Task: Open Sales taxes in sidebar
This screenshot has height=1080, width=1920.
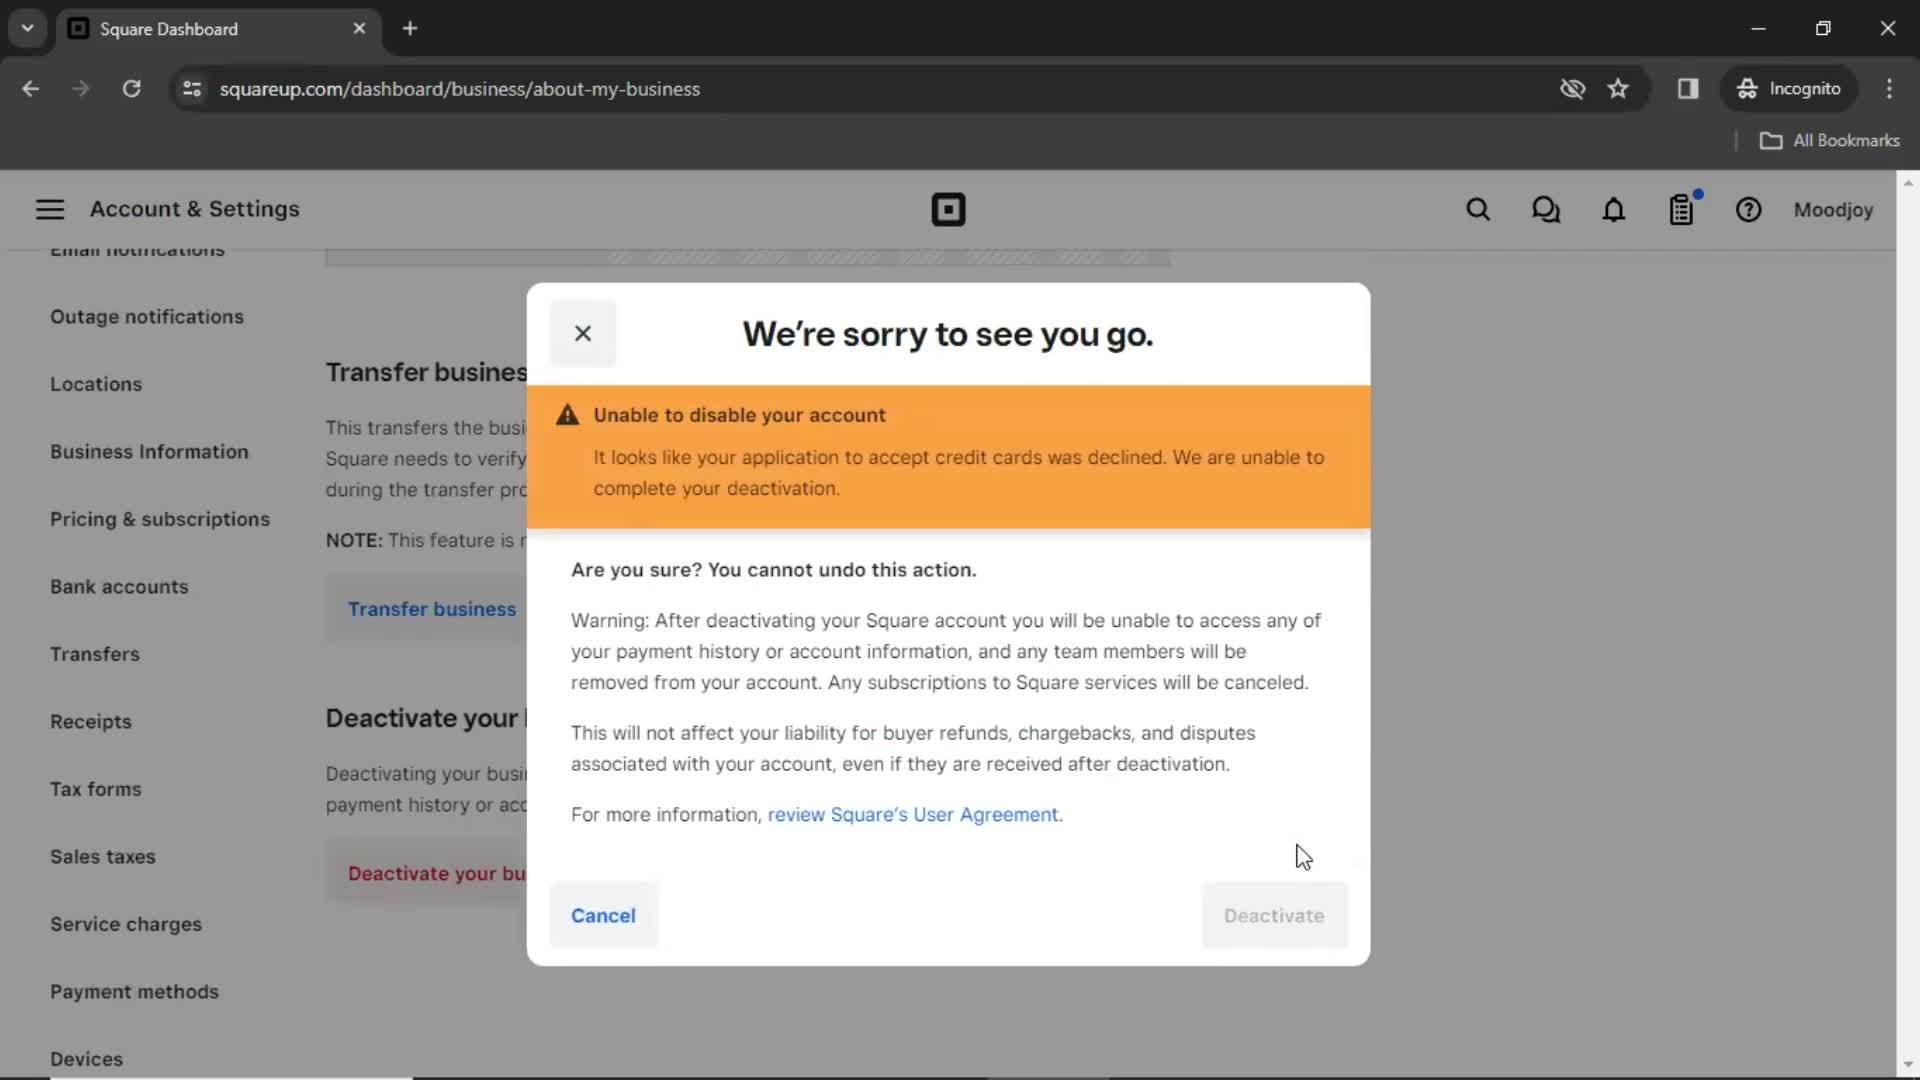Action: [103, 857]
